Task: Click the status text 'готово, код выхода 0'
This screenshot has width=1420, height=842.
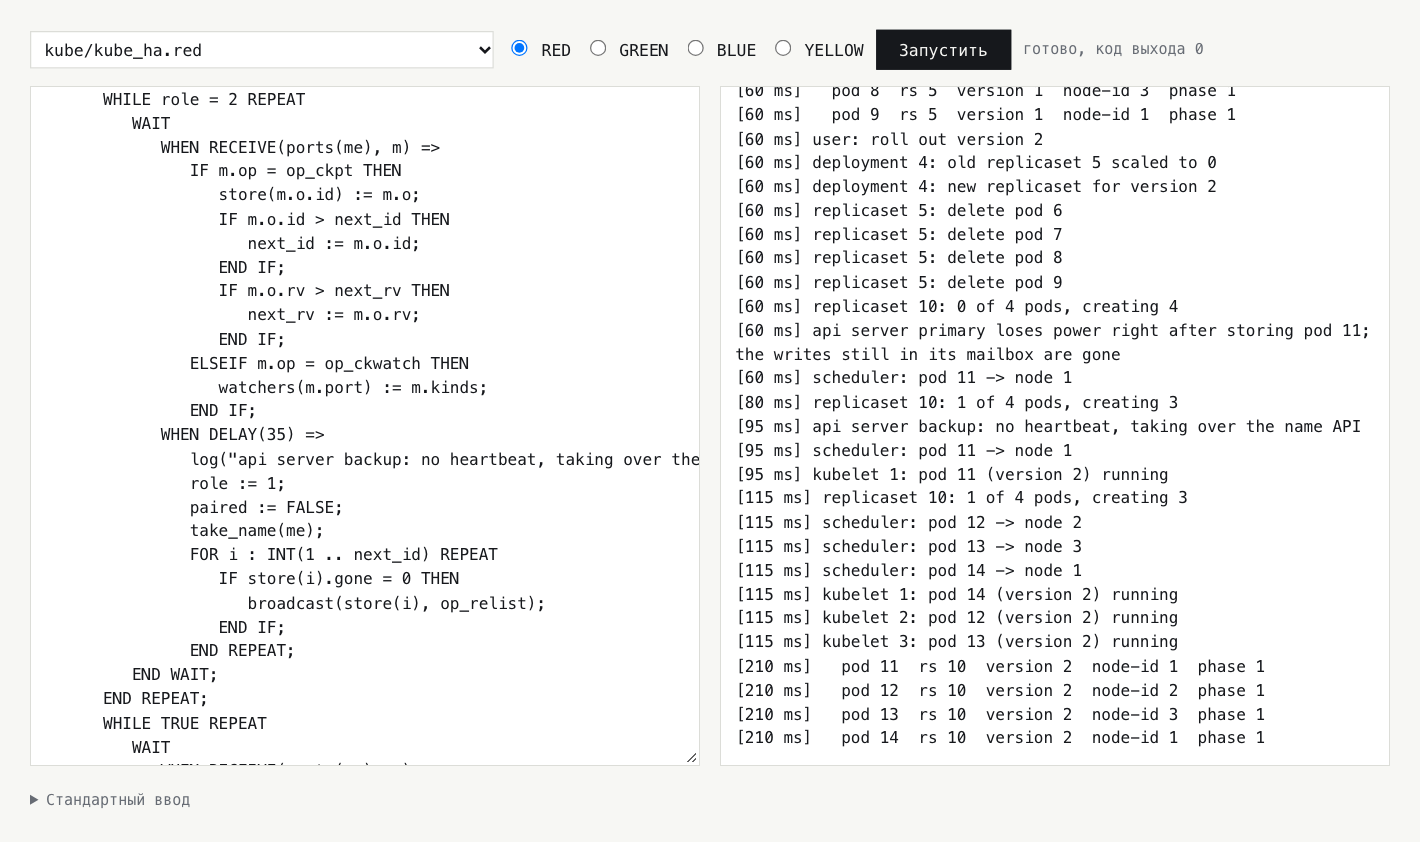Action: click(1113, 49)
